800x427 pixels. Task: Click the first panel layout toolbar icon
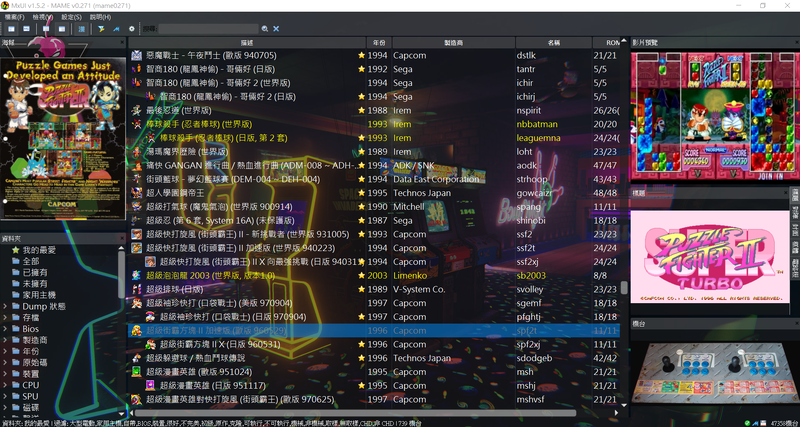coord(11,29)
